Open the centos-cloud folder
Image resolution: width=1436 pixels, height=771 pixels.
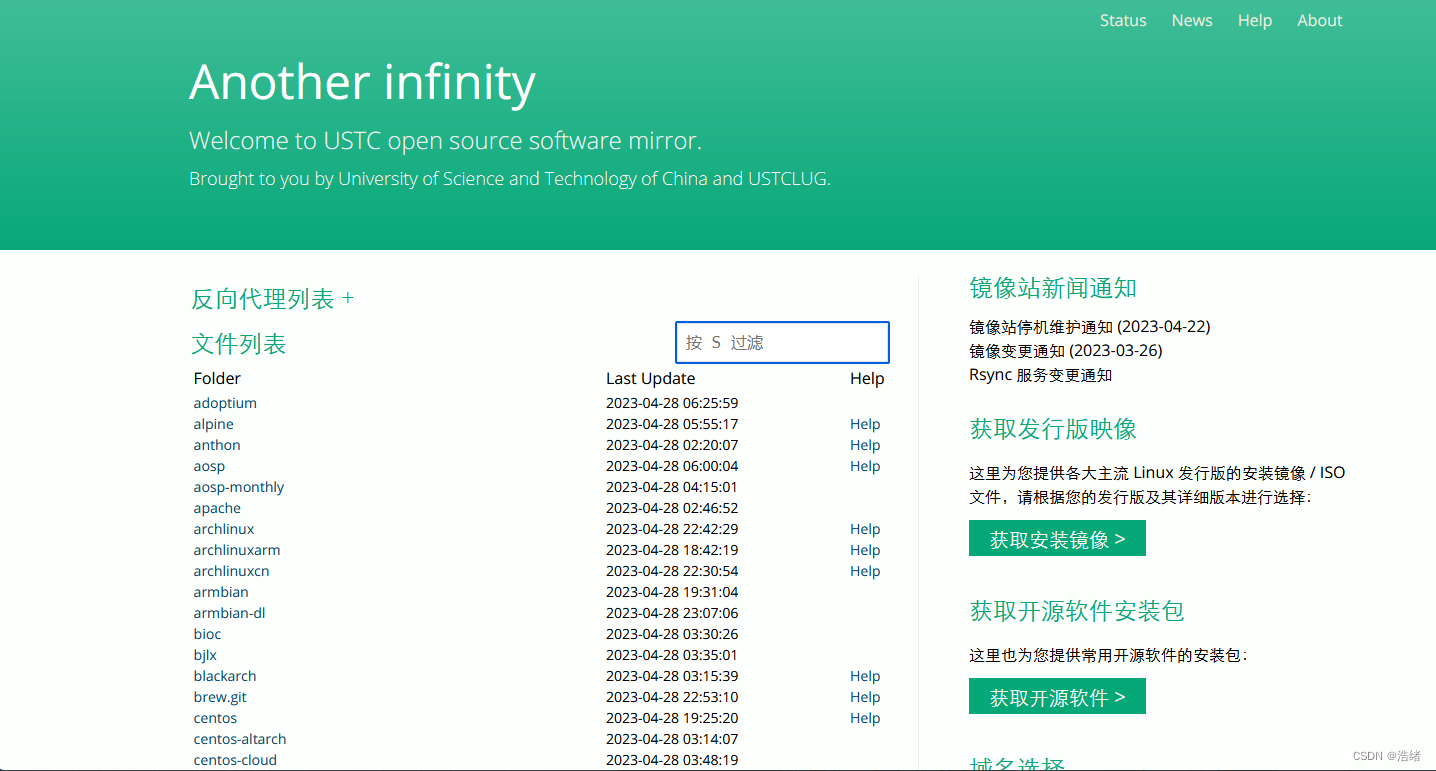click(x=235, y=760)
